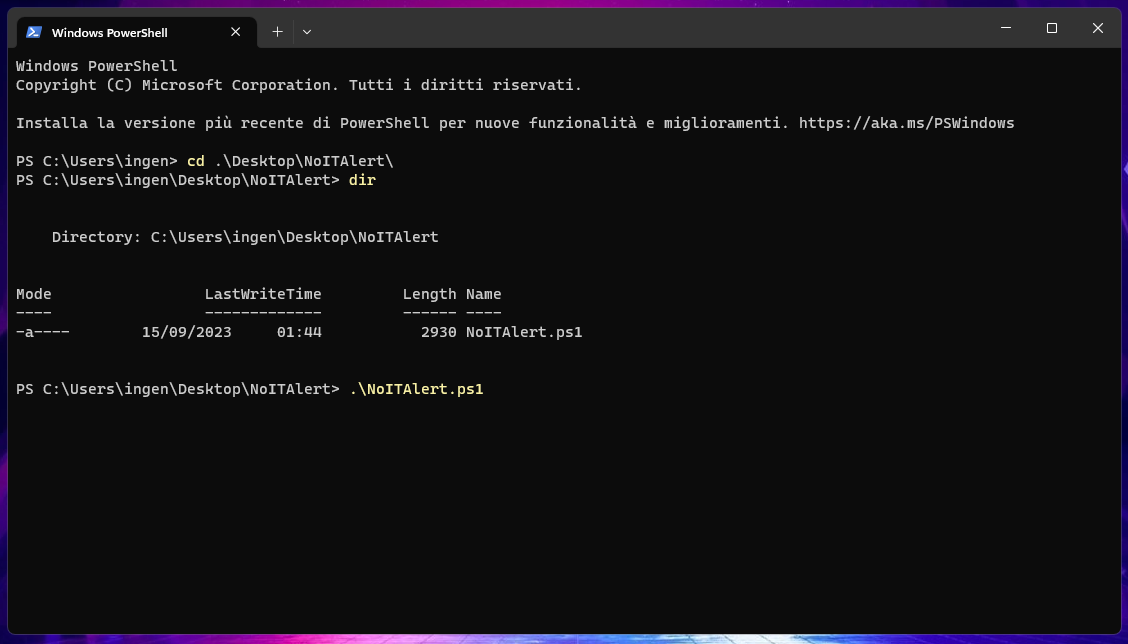Click the 'LastWriteTime' column header
The height and width of the screenshot is (644, 1128).
pos(263,294)
